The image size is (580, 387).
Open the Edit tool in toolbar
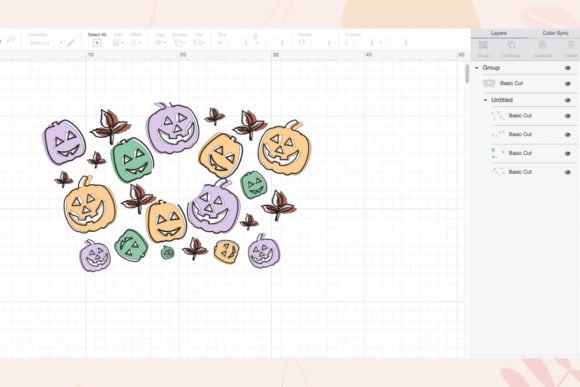coord(118,43)
